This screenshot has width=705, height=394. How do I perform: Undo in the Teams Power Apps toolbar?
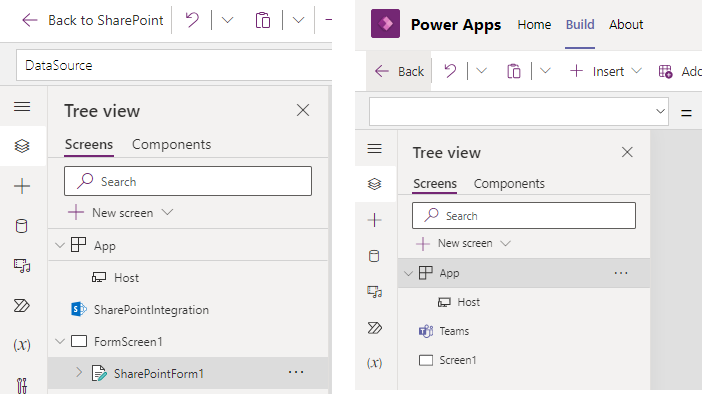point(450,71)
